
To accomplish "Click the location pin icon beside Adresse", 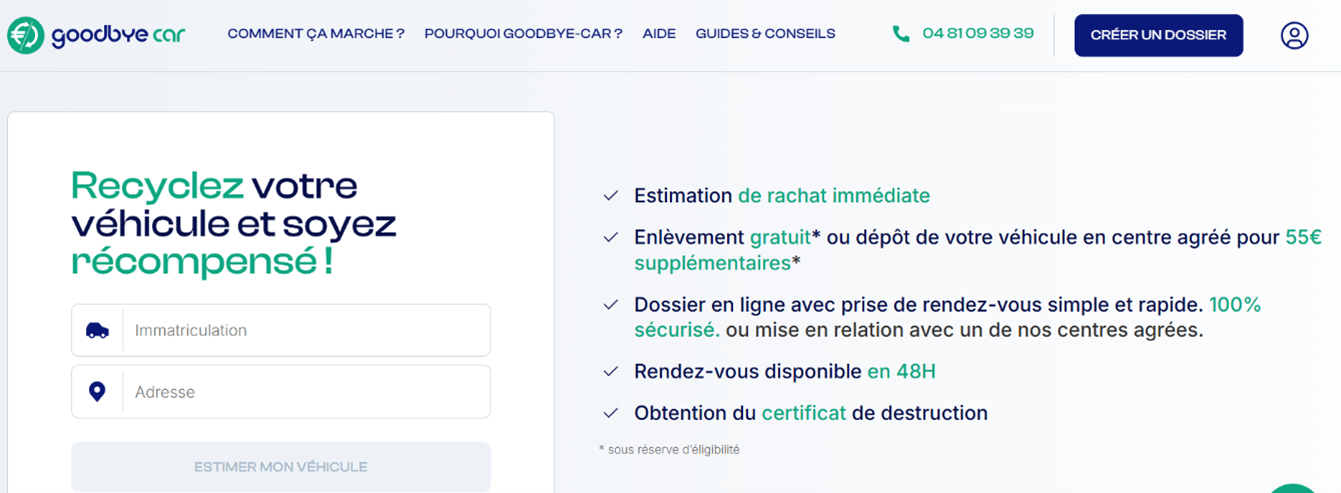I will pos(97,392).
